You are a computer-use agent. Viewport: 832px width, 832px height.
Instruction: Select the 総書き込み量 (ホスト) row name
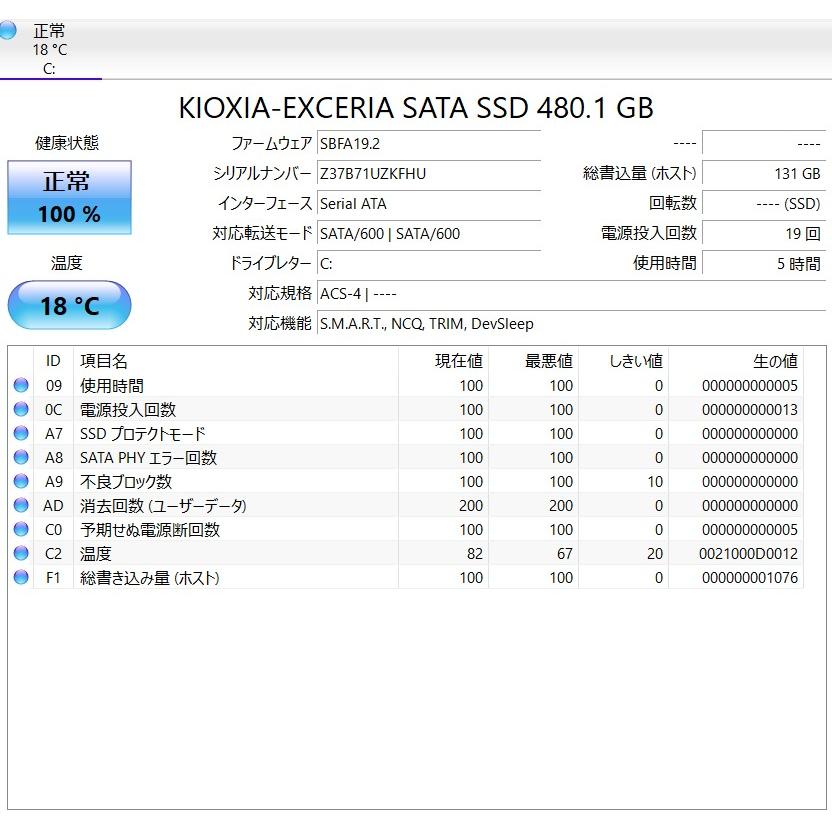point(150,578)
